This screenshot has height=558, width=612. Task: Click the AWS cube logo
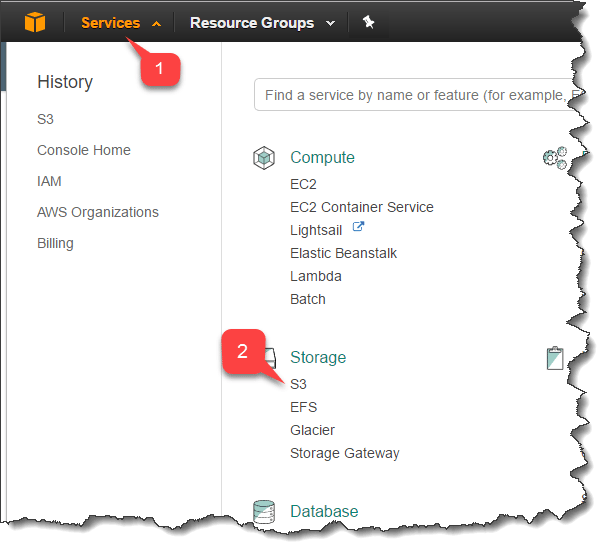point(35,22)
